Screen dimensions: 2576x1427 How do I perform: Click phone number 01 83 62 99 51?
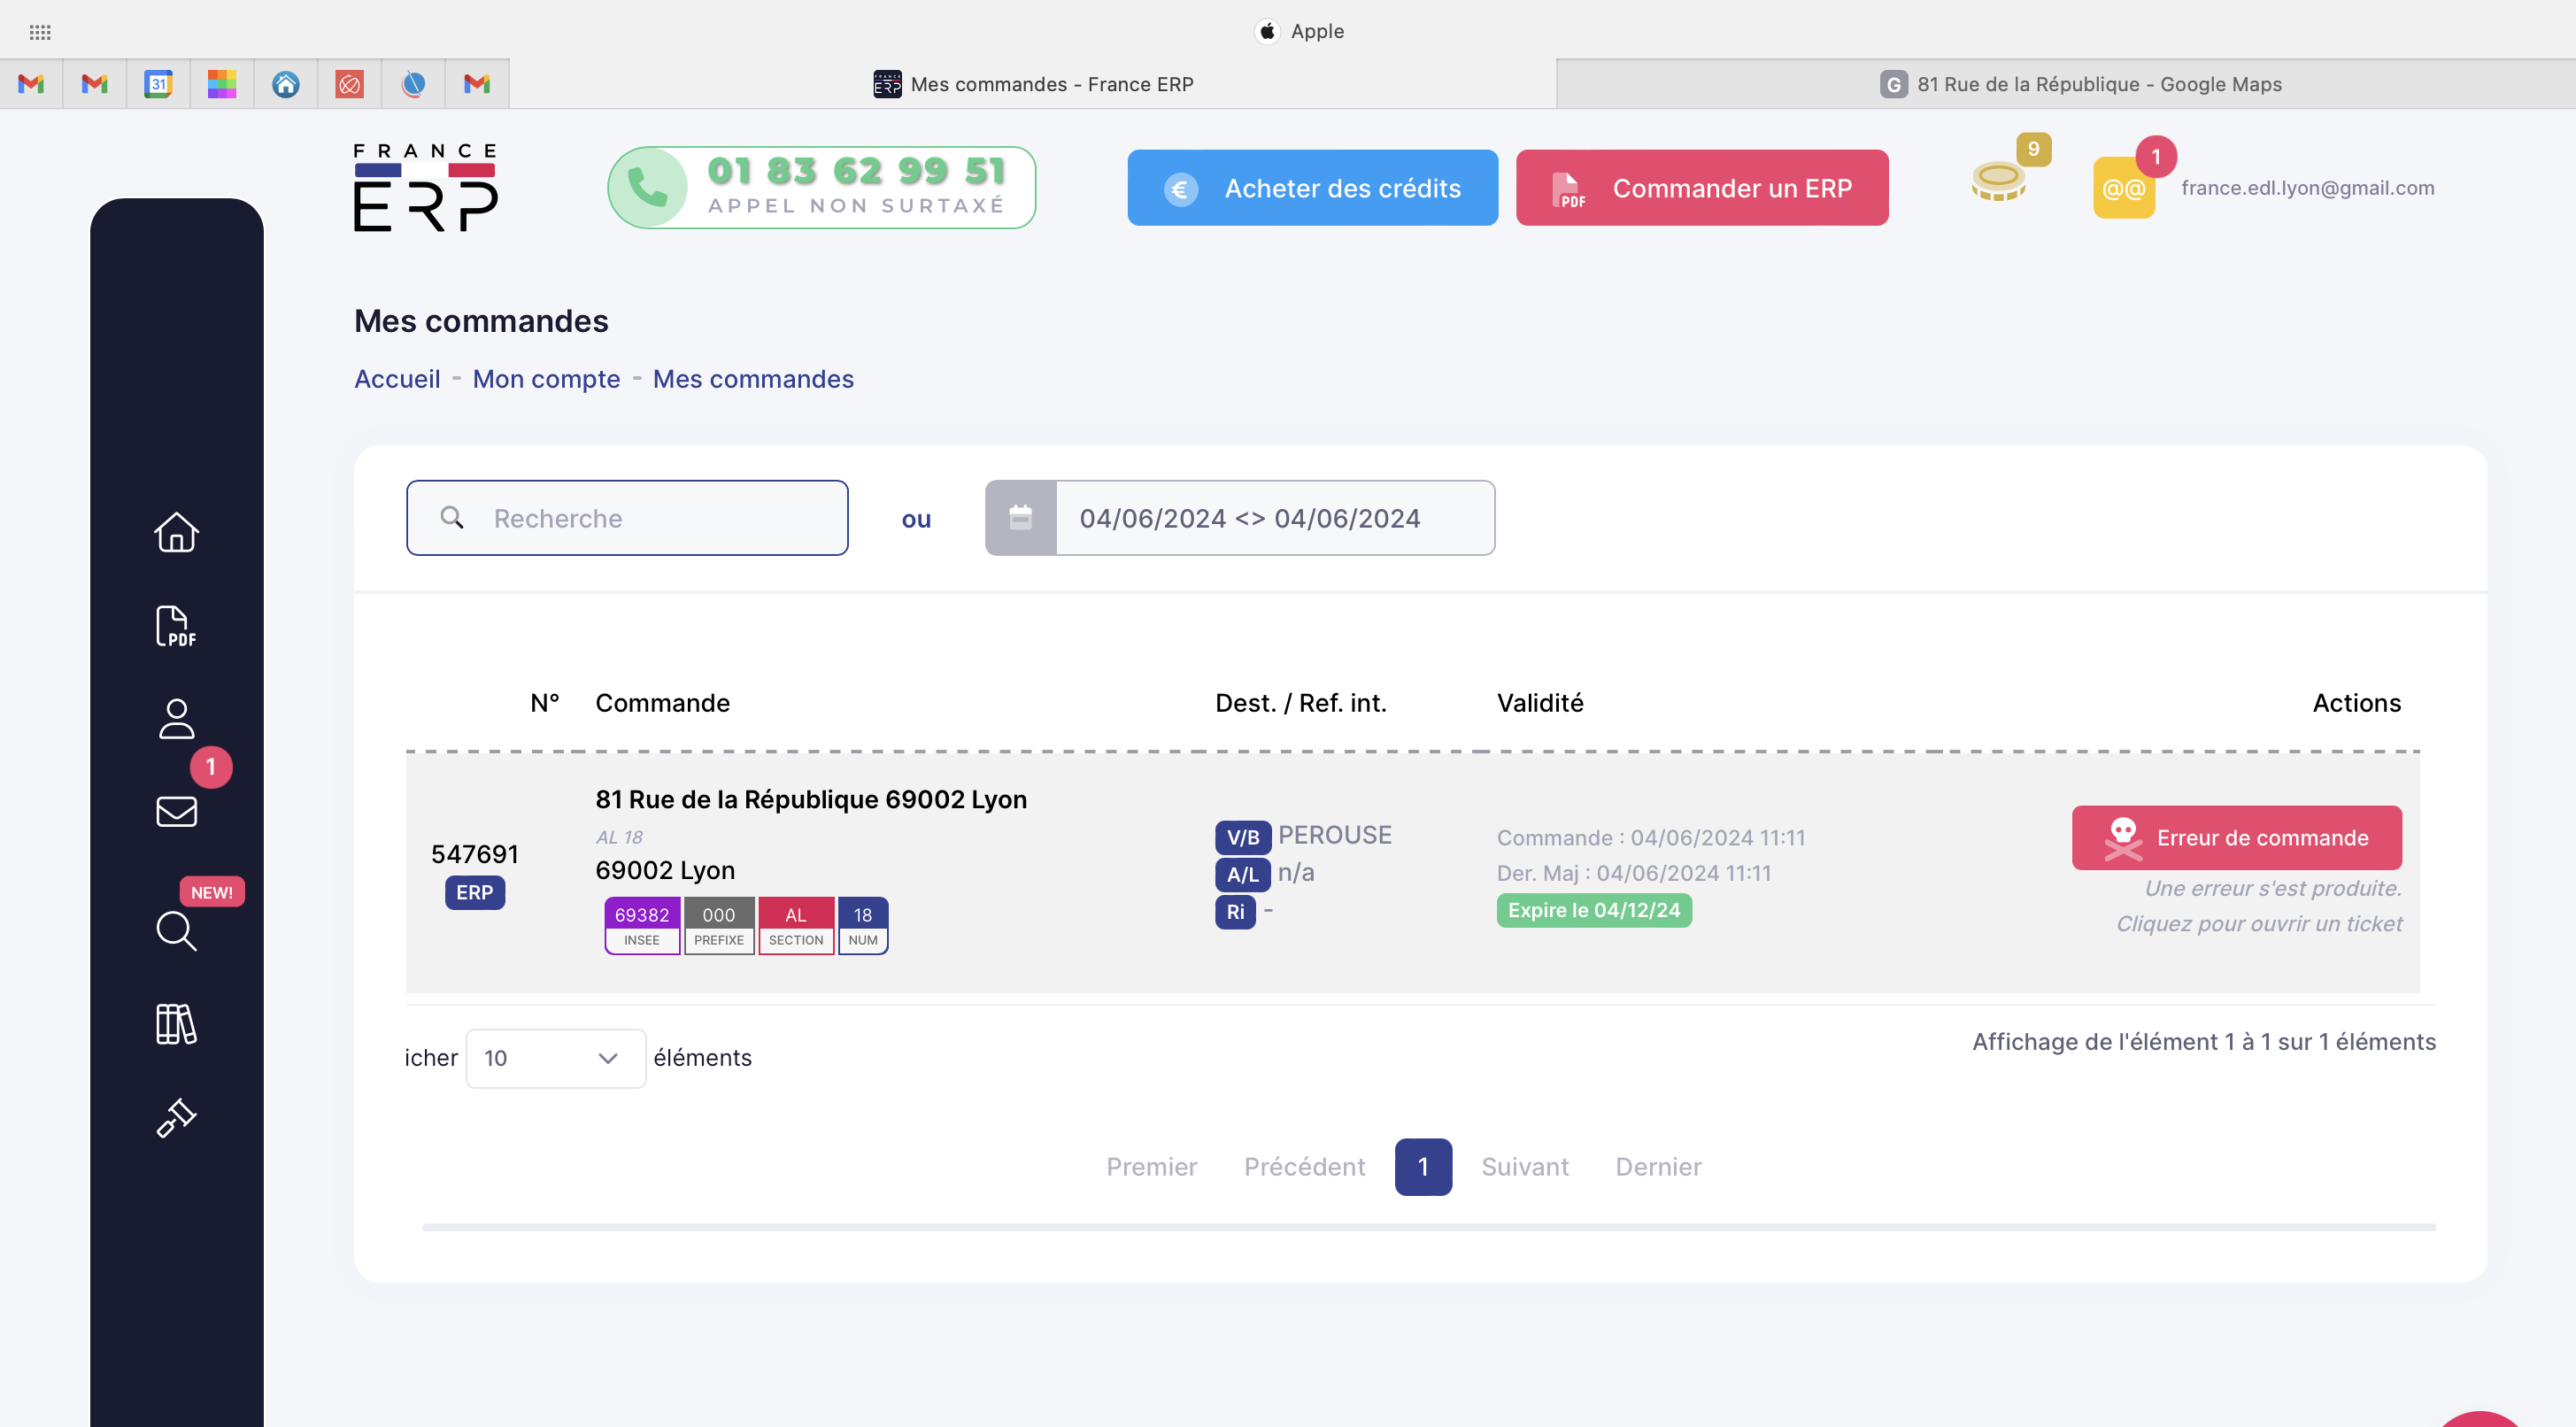click(x=856, y=170)
